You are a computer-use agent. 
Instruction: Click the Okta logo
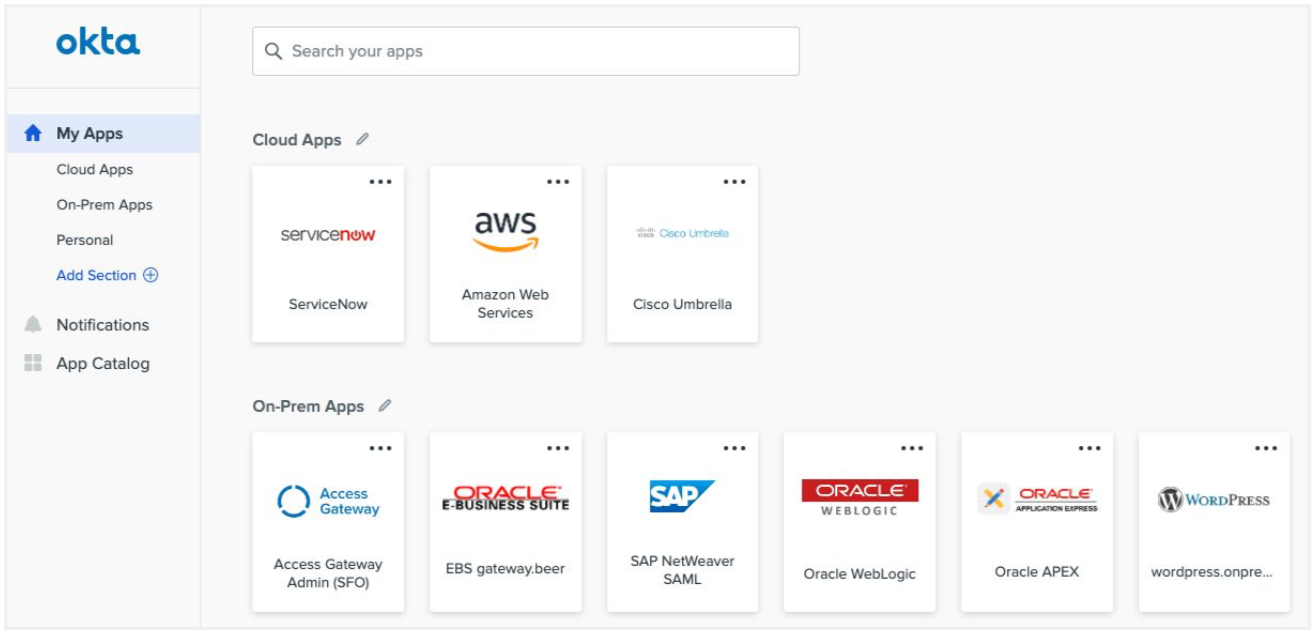pos(98,42)
